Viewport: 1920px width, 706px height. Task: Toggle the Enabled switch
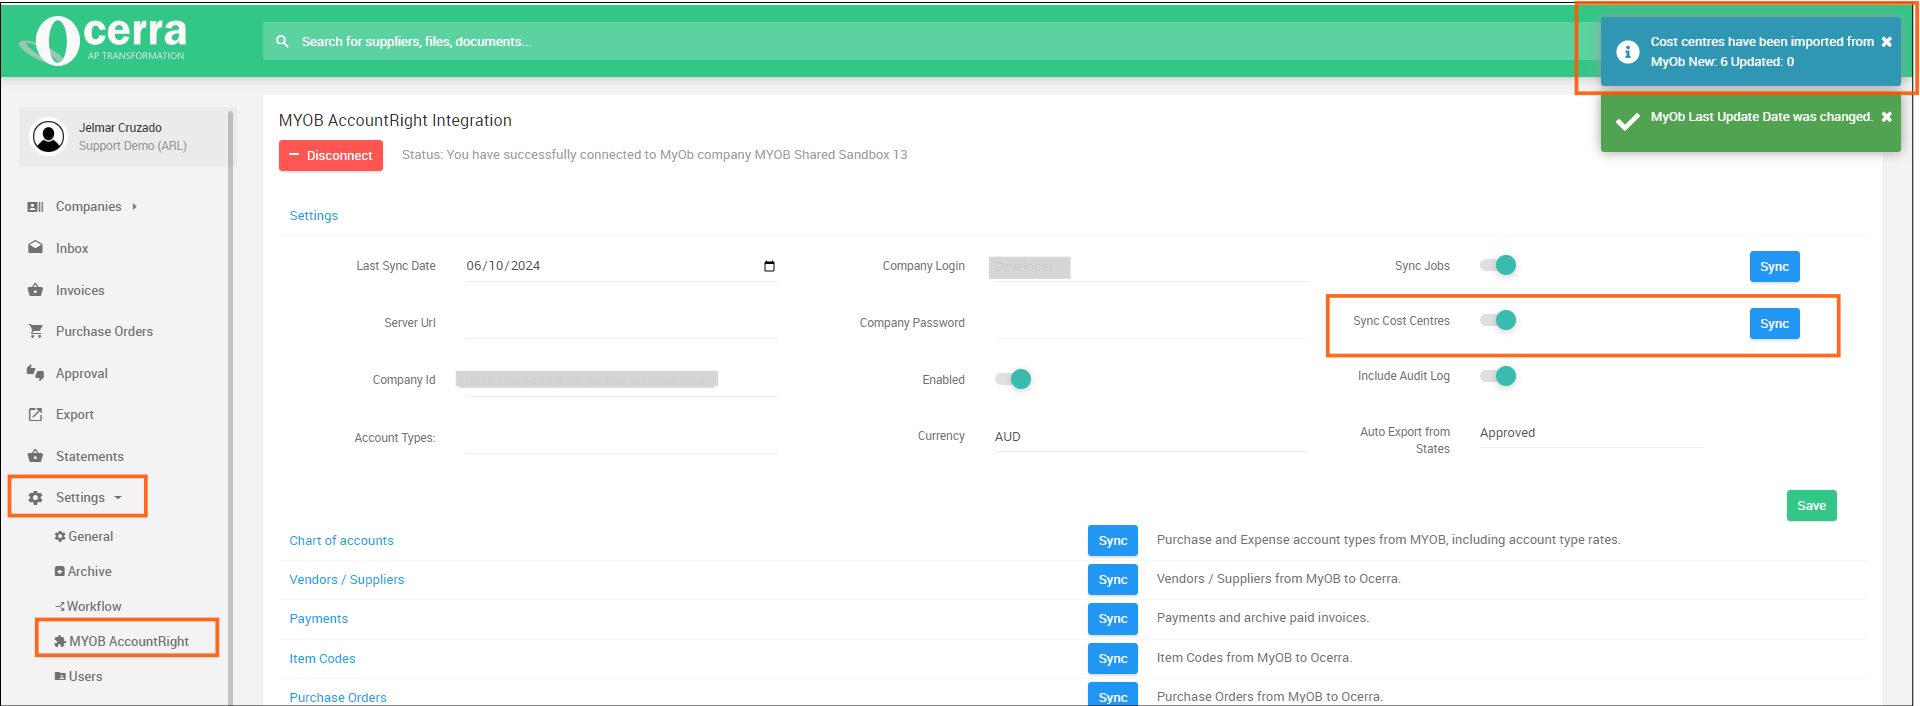(1013, 379)
